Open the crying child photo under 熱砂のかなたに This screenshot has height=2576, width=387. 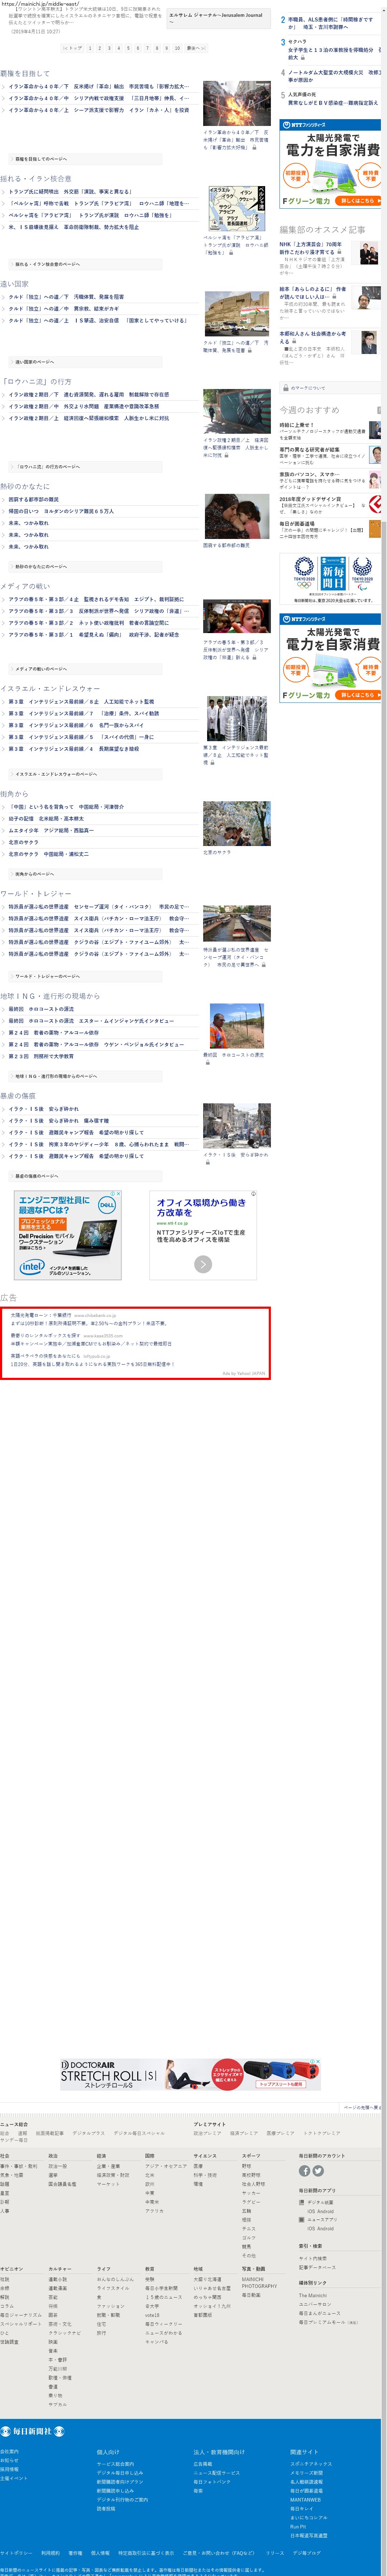click(236, 517)
